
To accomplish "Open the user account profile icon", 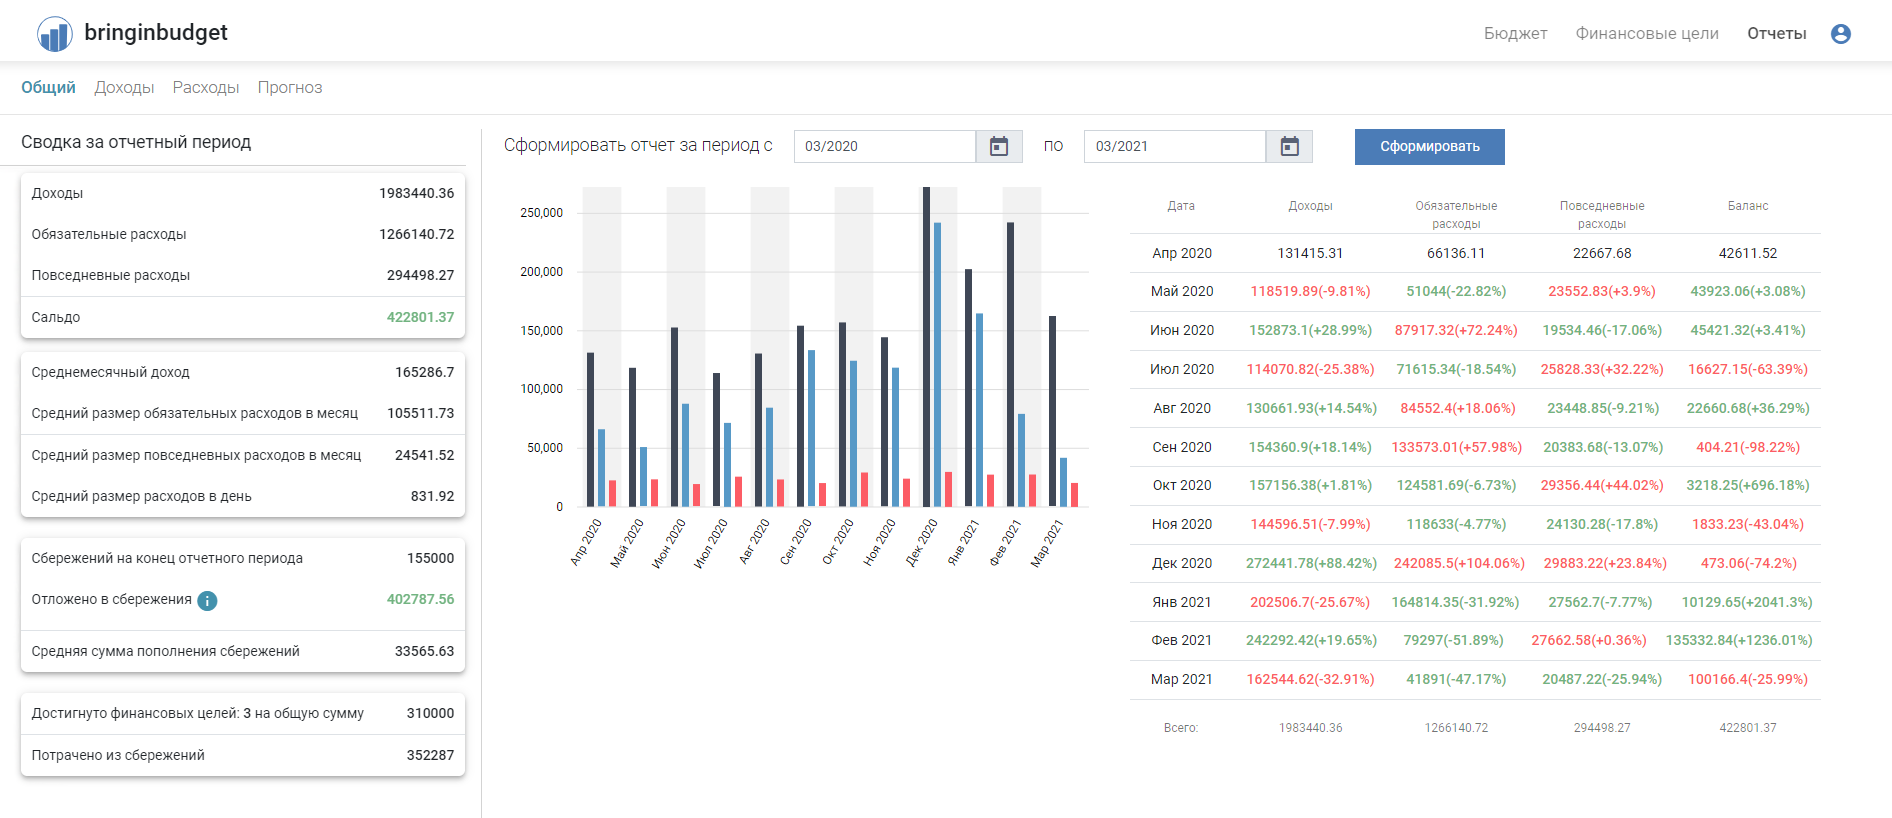I will click(1841, 34).
